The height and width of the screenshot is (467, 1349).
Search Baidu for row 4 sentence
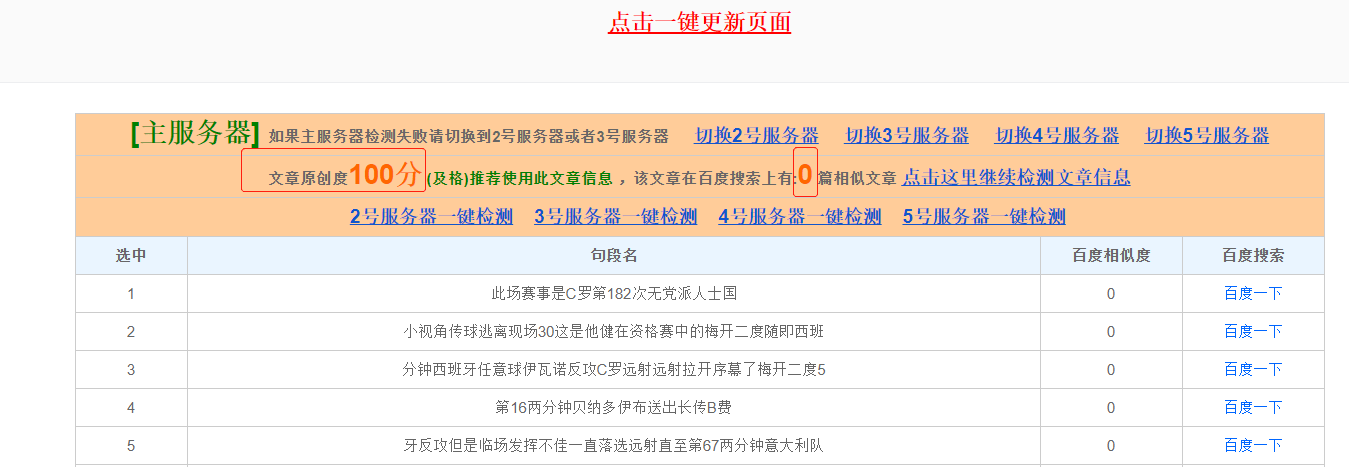pyautogui.click(x=1252, y=408)
